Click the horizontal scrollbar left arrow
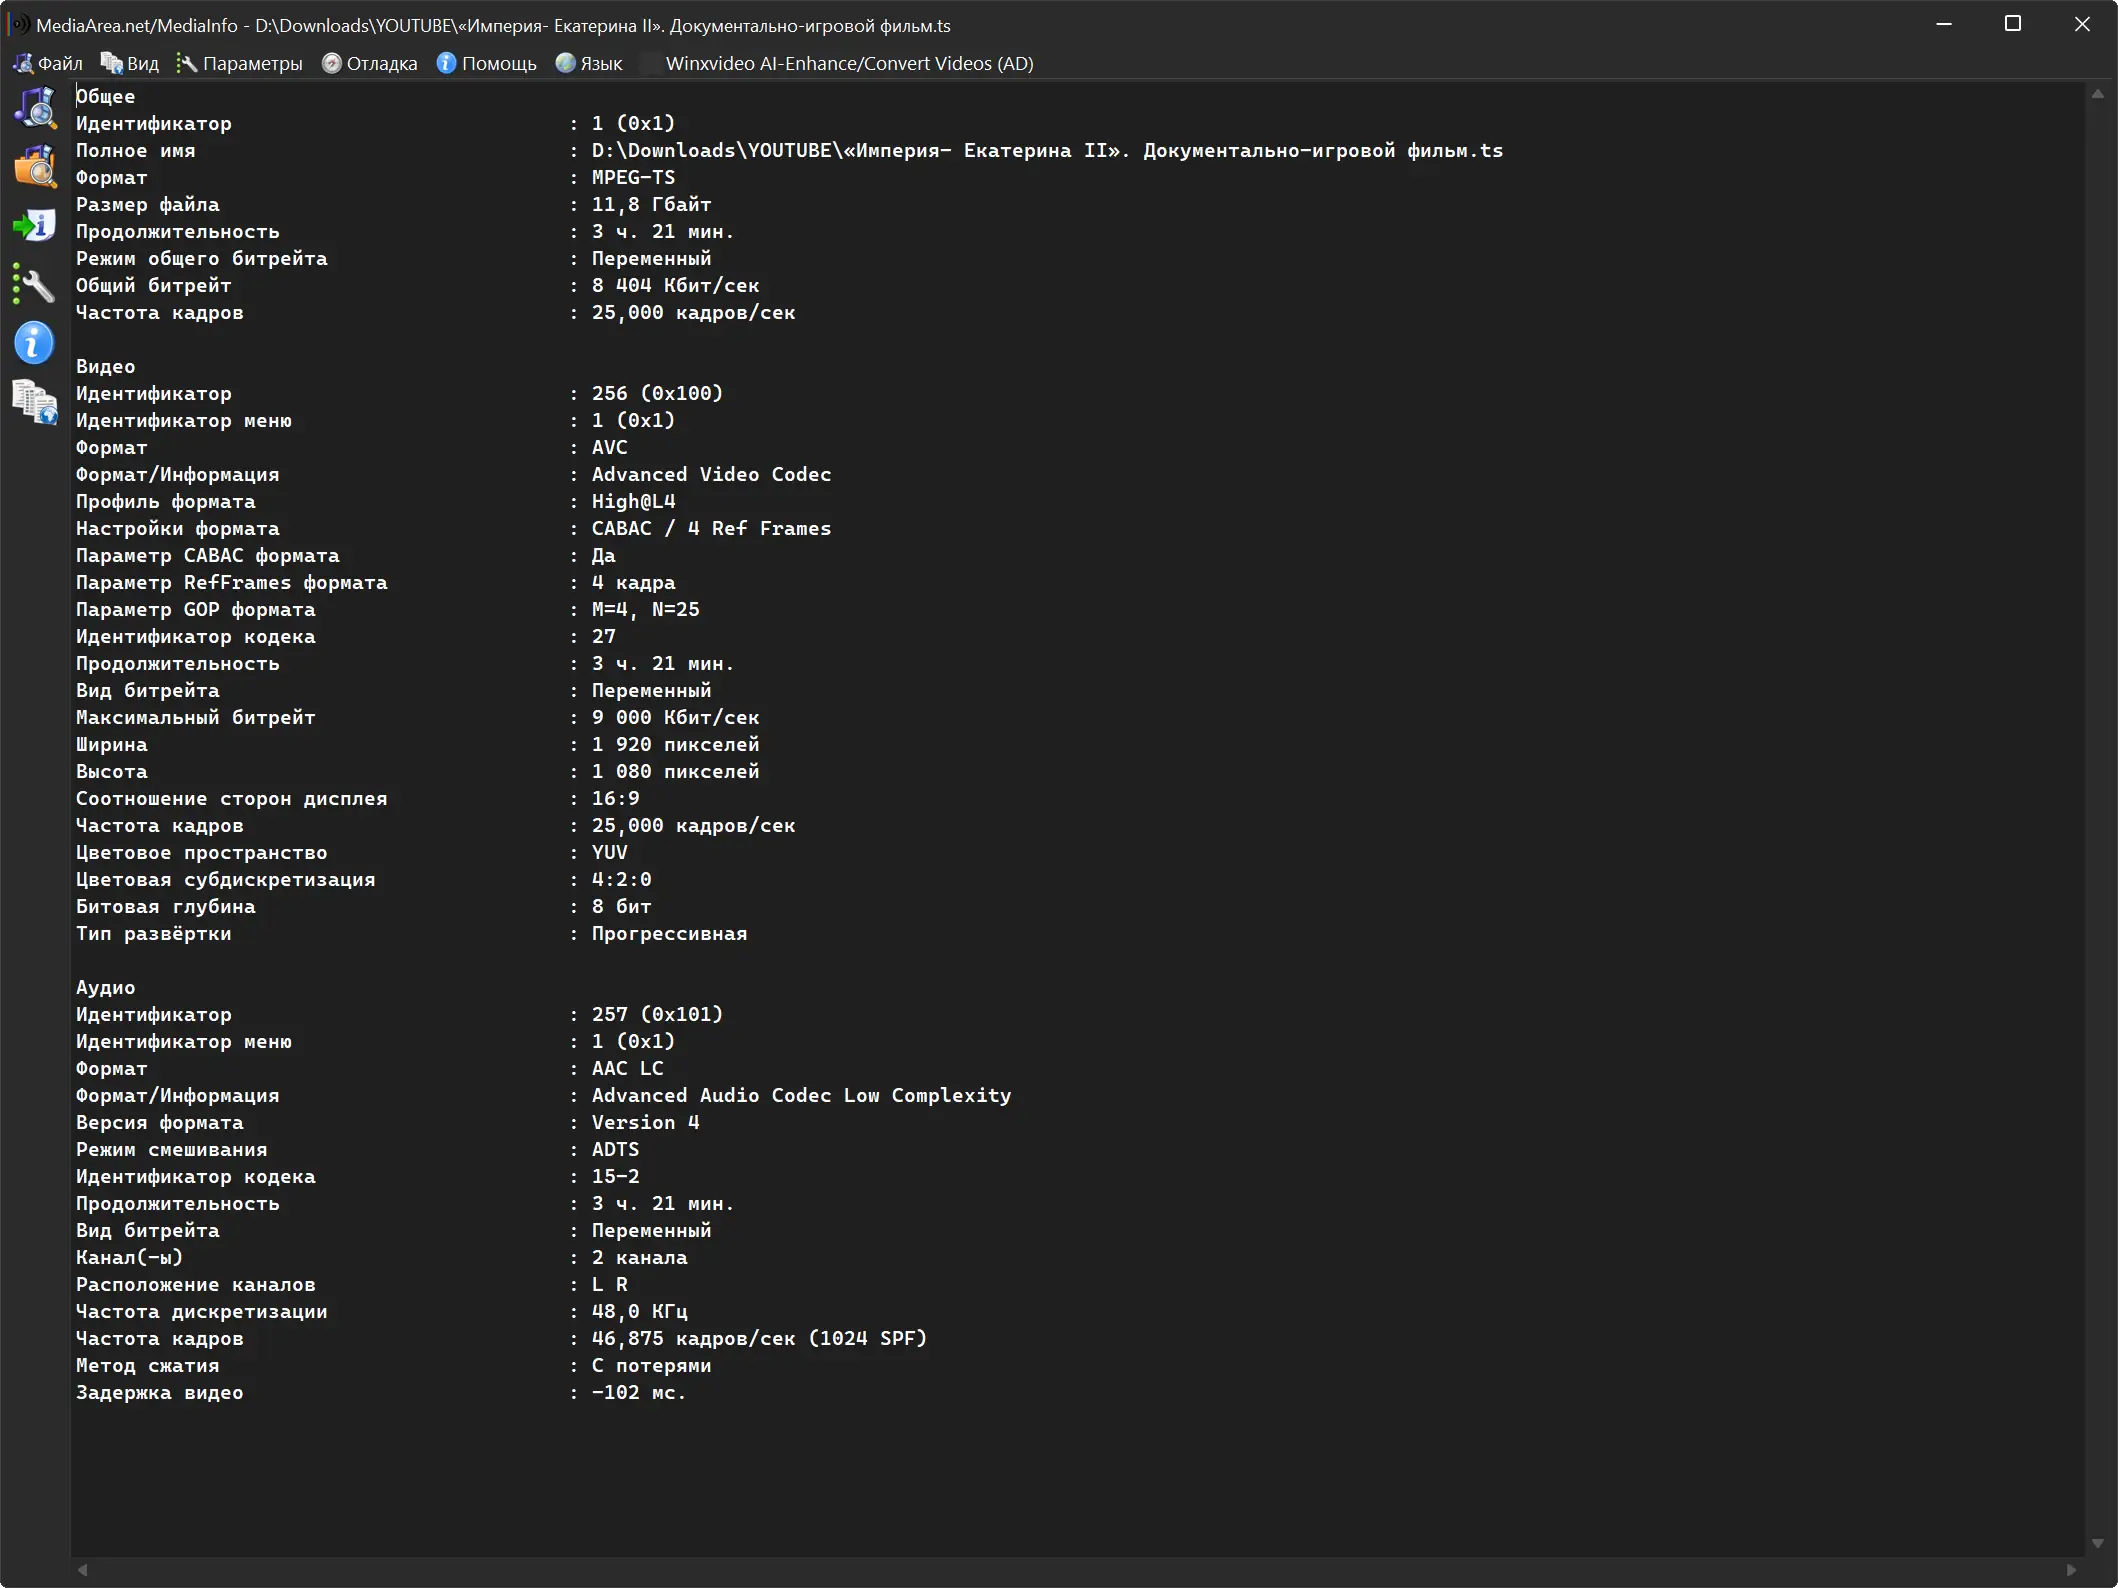 tap(83, 1570)
